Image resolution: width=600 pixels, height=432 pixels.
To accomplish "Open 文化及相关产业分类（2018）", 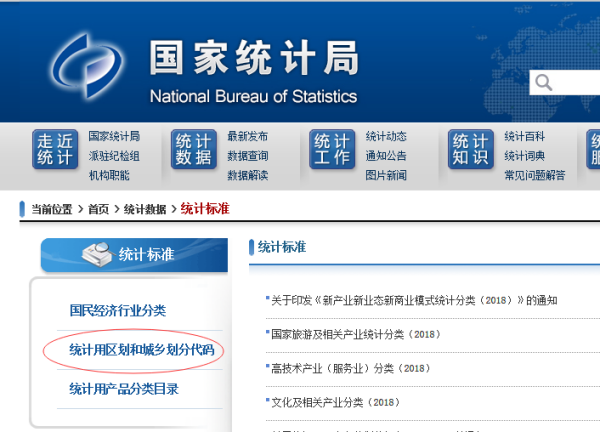I will 335,403.
